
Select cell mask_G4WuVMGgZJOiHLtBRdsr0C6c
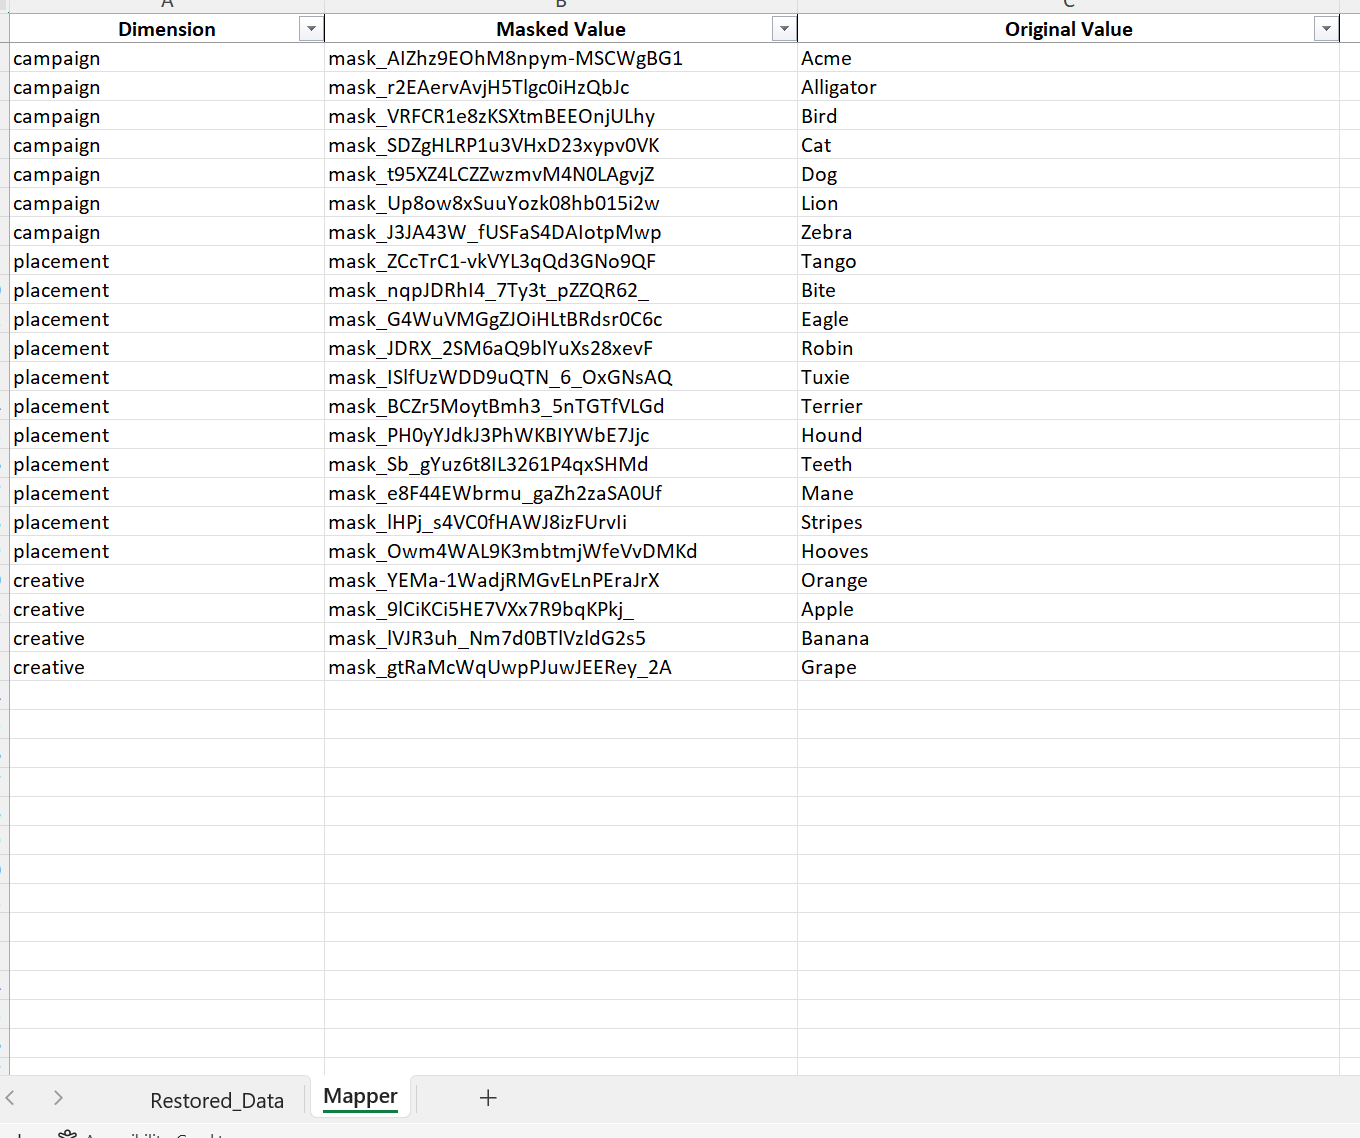[561, 319]
